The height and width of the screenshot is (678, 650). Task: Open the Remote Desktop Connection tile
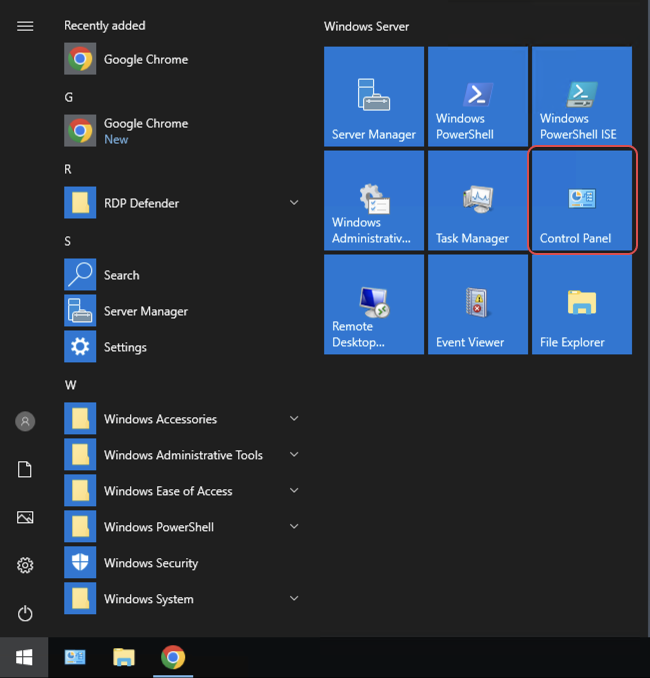coord(374,304)
